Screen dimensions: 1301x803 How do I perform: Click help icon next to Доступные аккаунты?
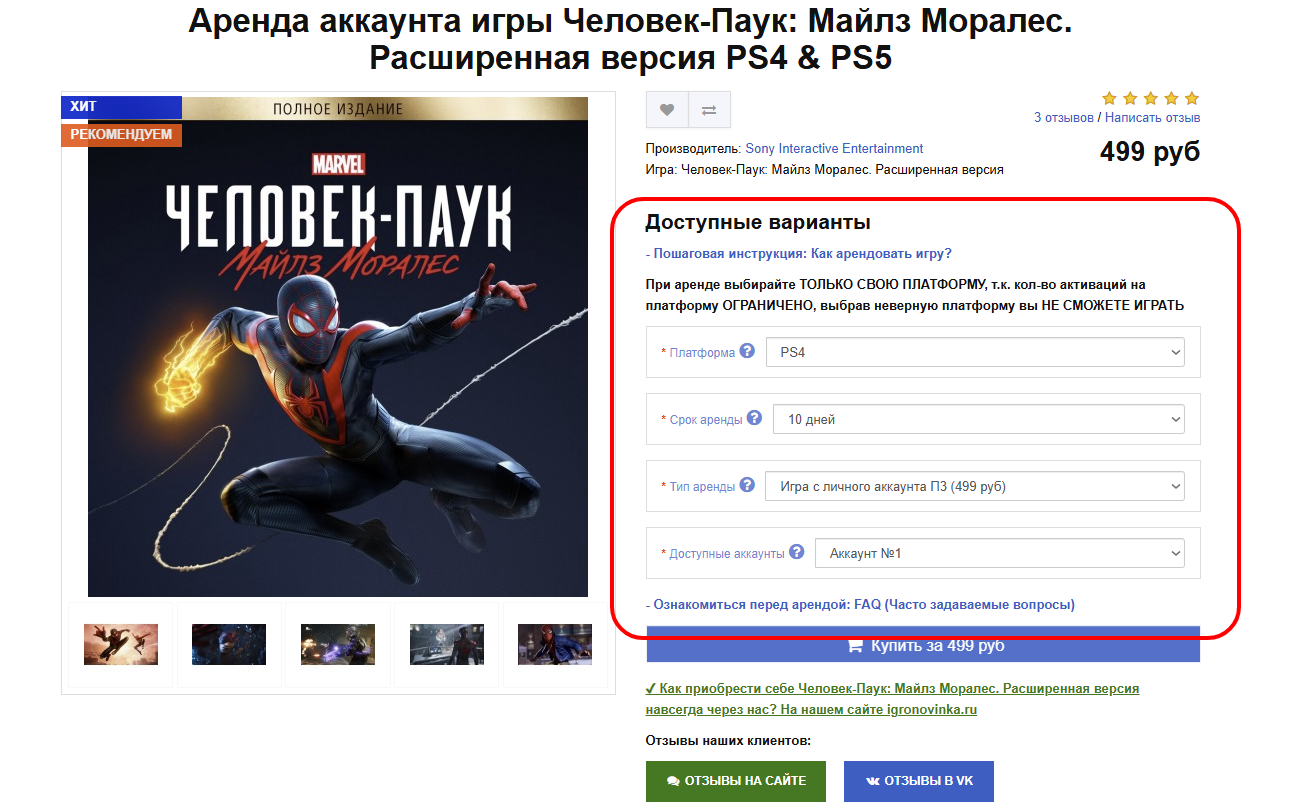click(x=796, y=552)
